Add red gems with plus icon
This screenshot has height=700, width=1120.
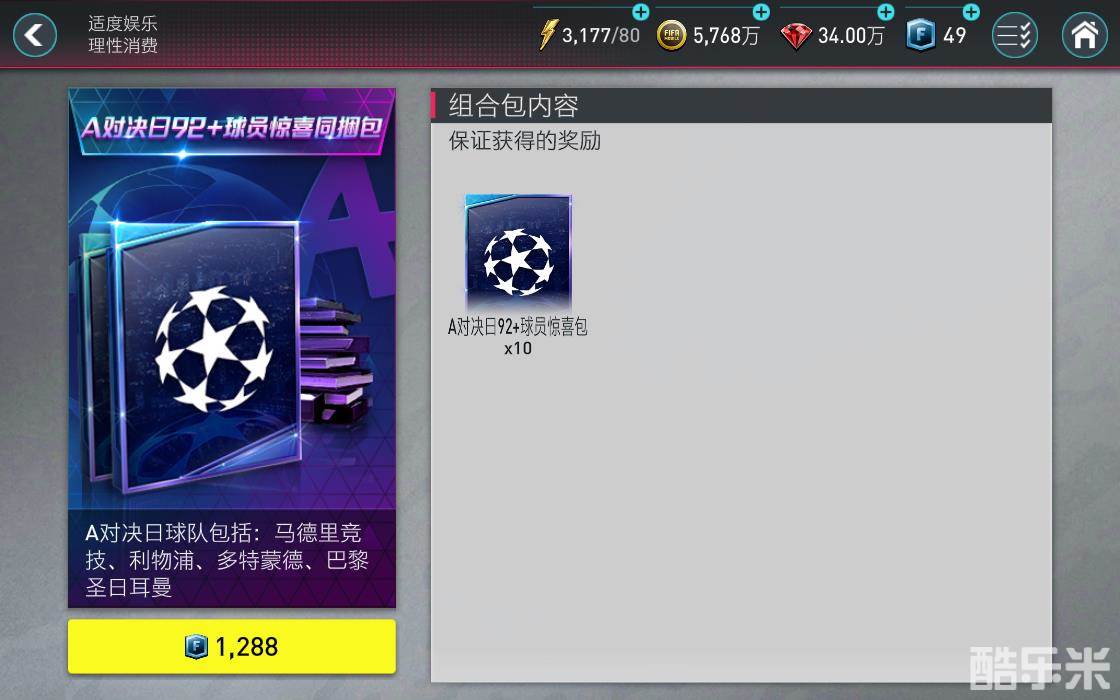tap(886, 11)
